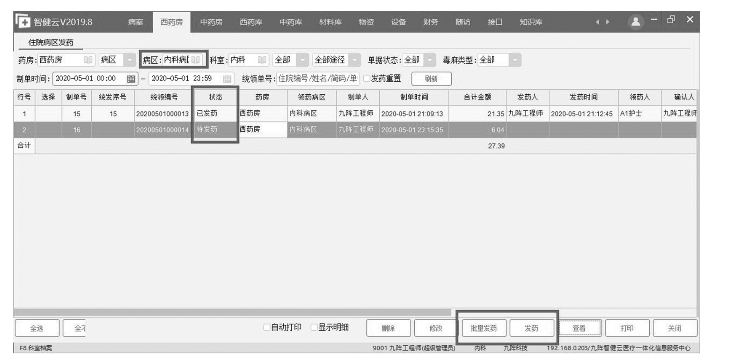Screen dimensions: 729x361
Task: Open the 接口 tab
Action: tap(495, 22)
